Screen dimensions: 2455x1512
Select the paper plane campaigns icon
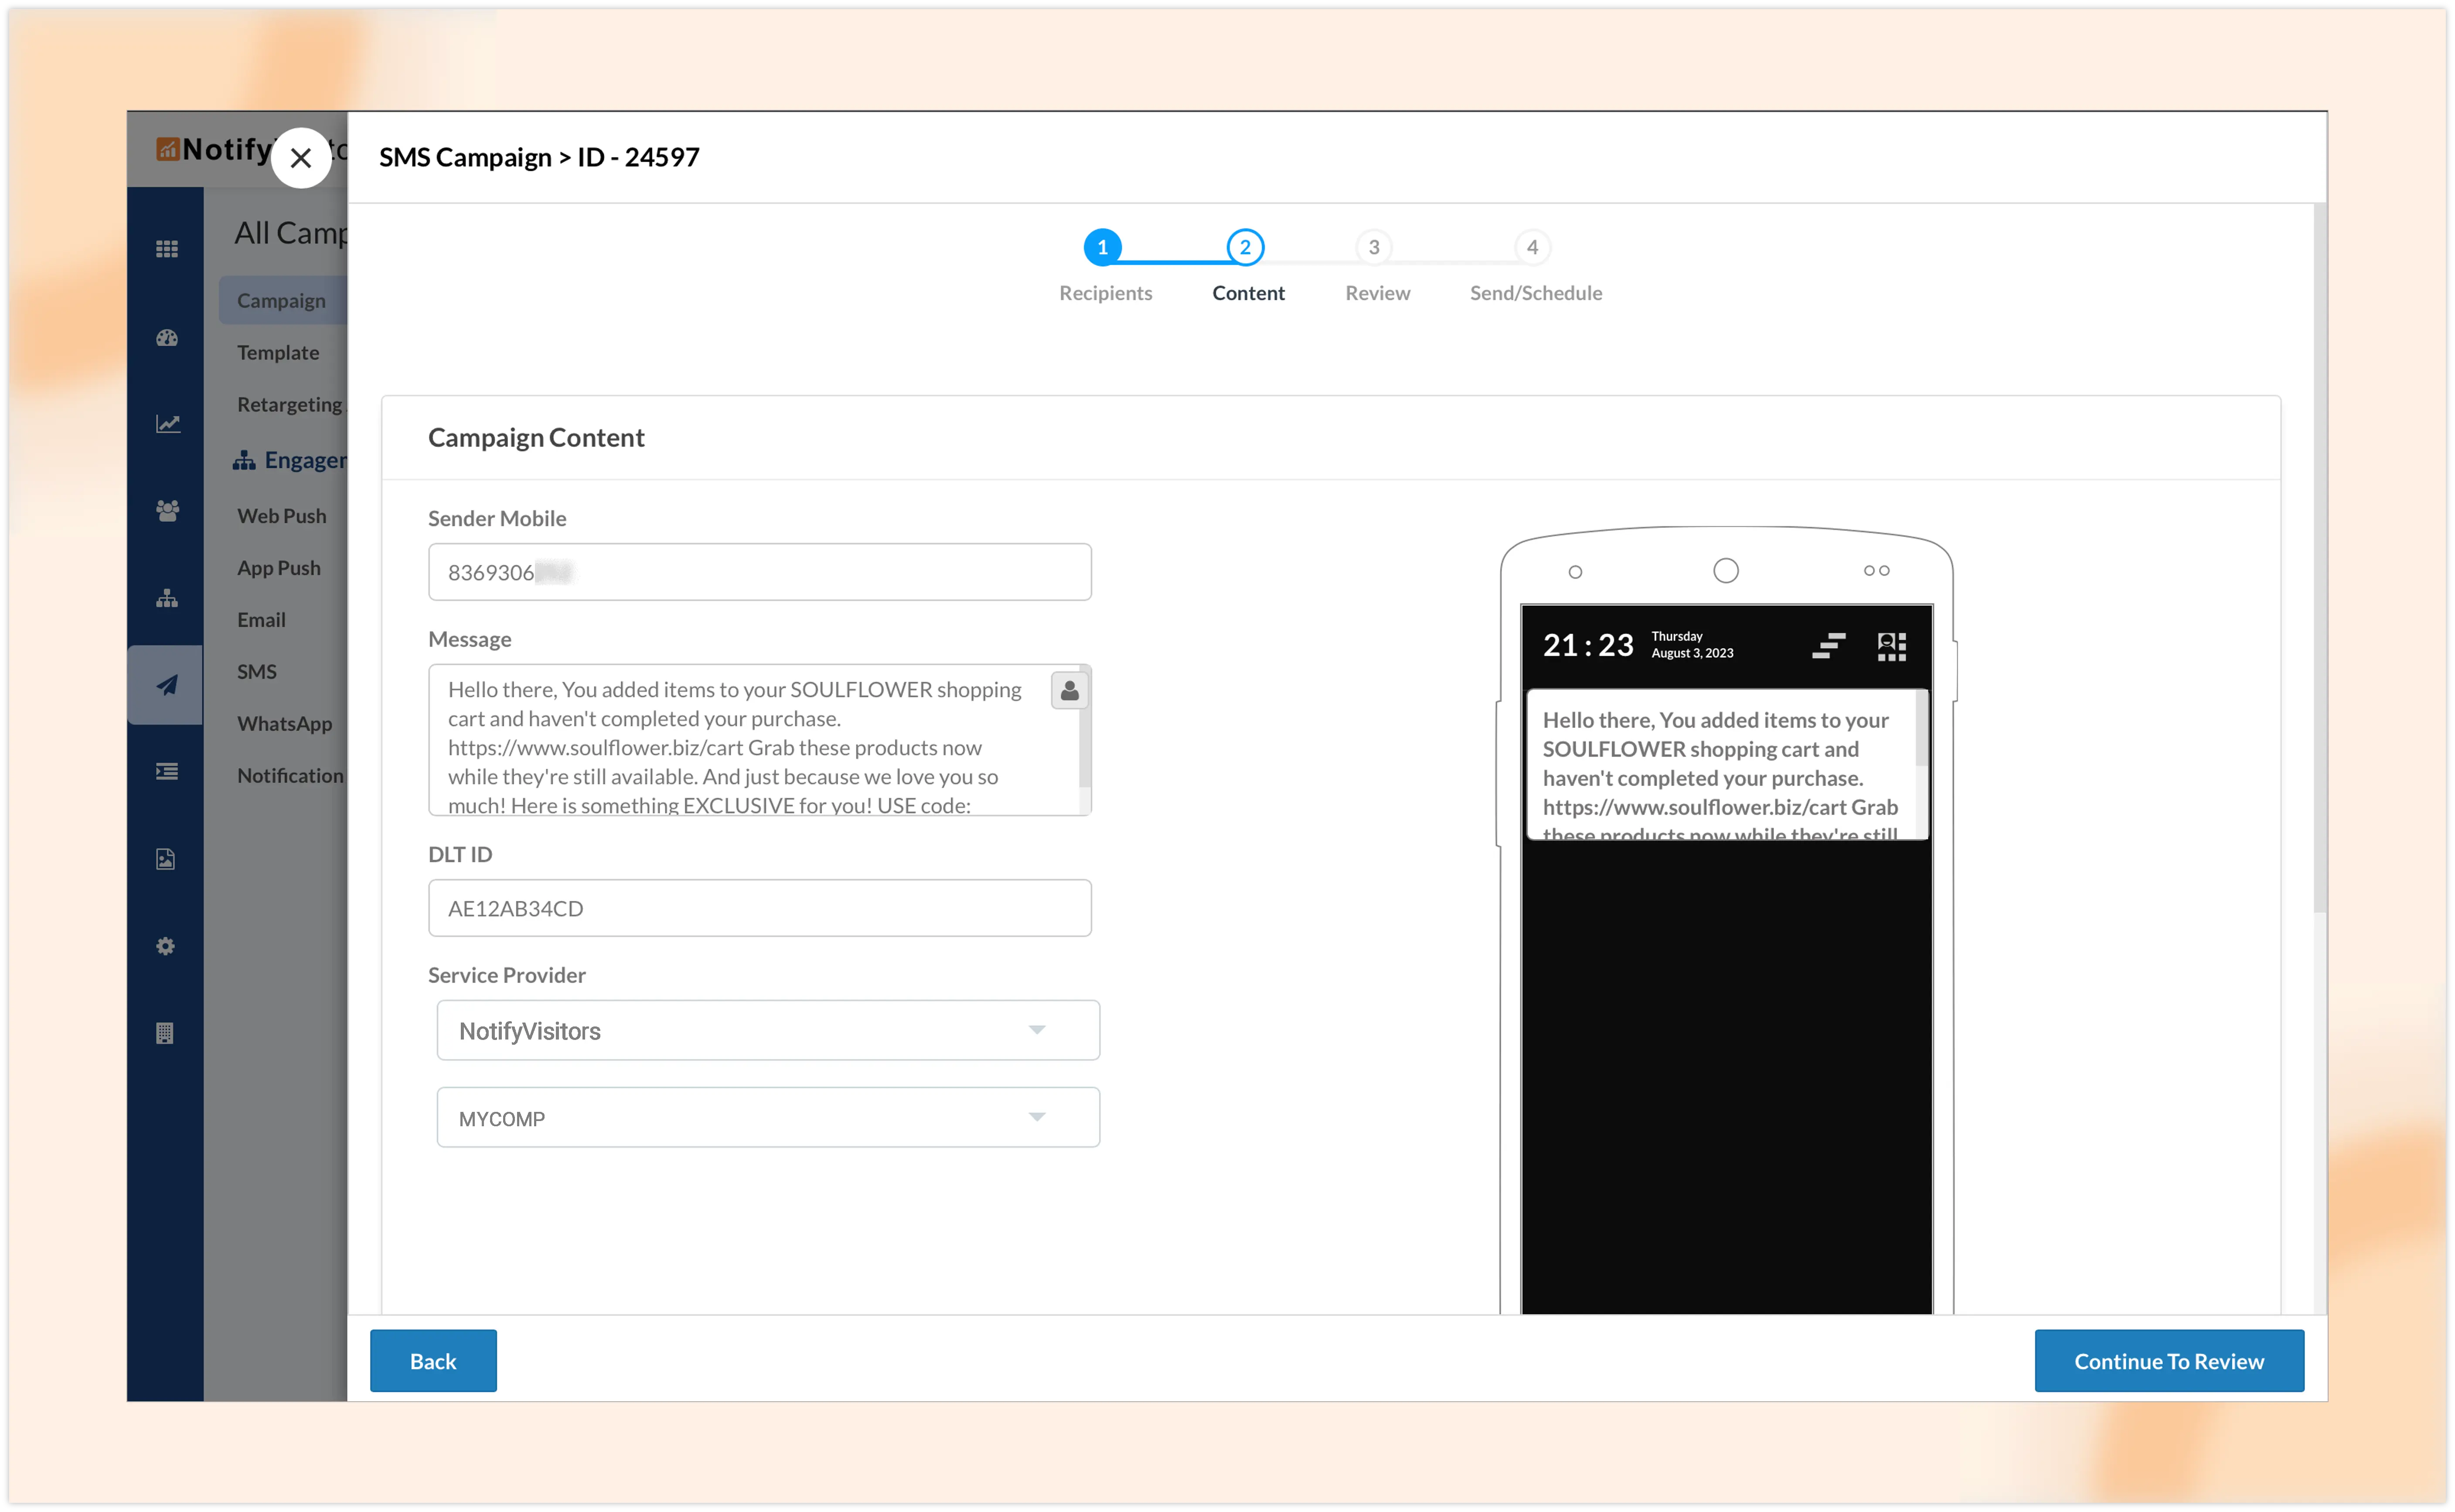point(167,685)
